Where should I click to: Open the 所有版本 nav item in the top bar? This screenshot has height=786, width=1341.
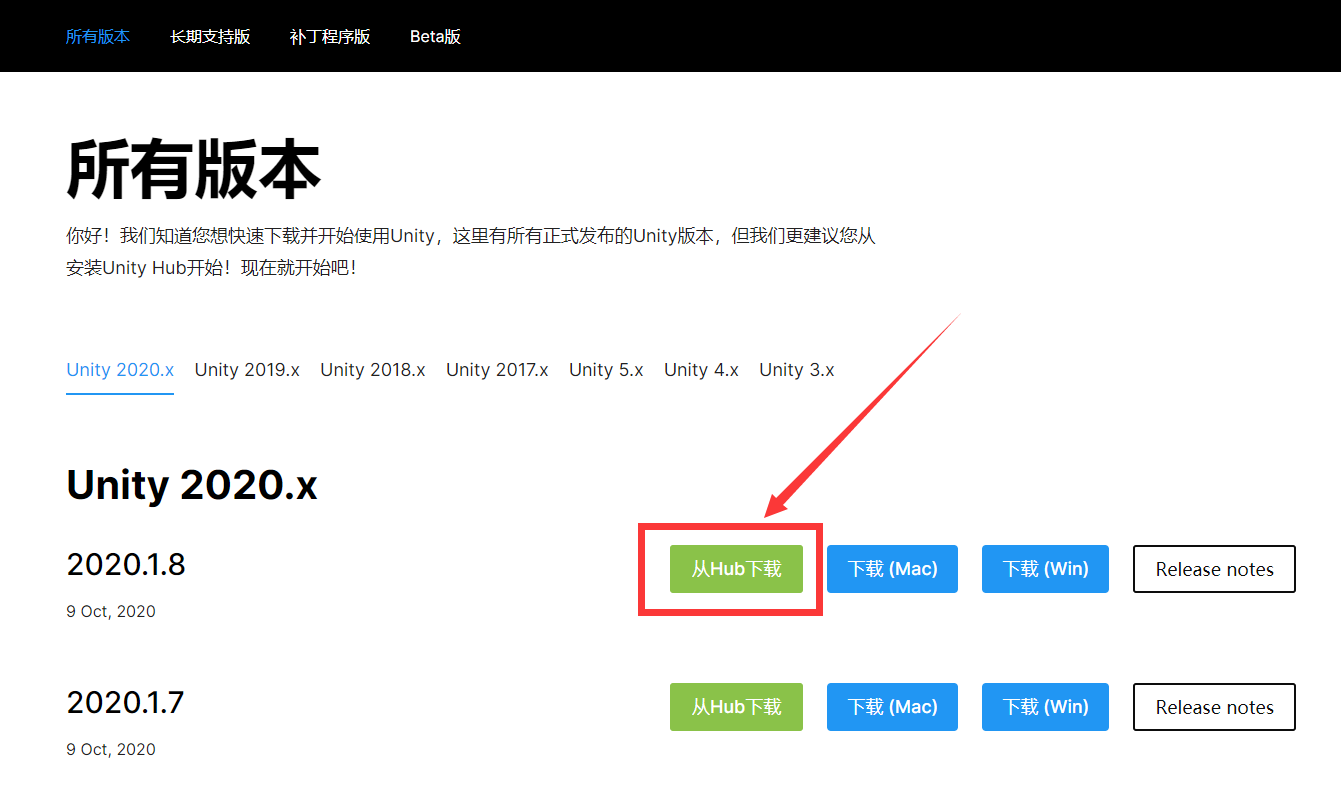(98, 37)
